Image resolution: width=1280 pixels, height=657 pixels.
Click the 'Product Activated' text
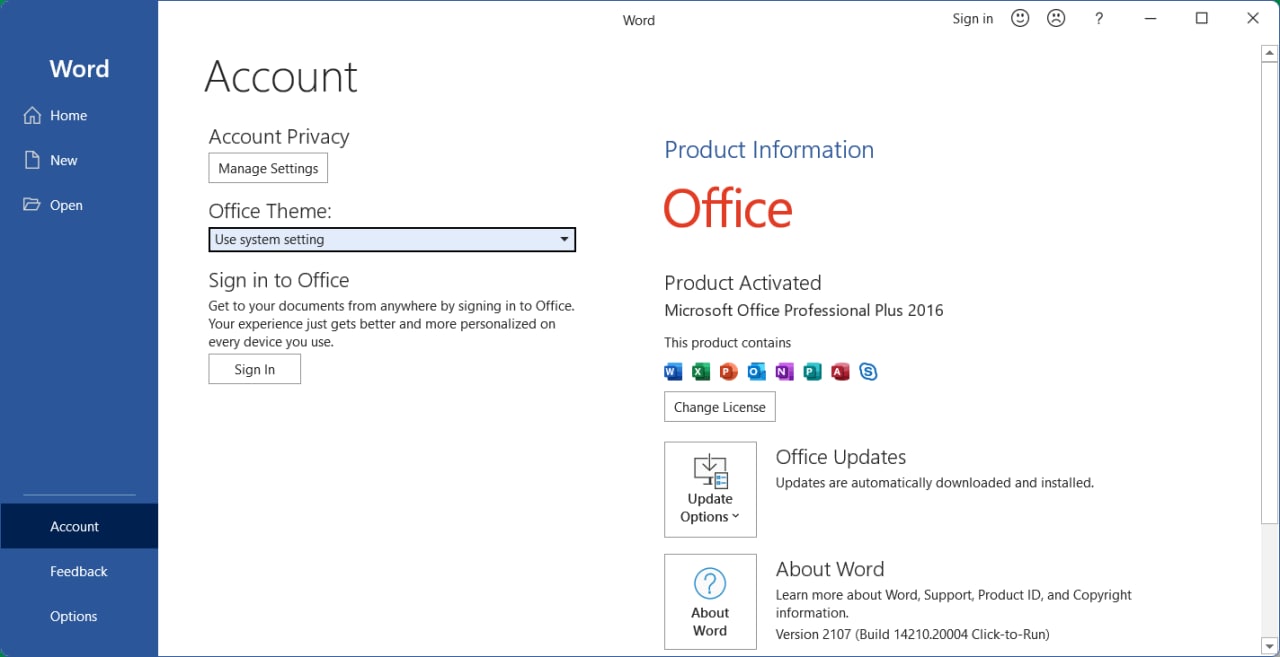tap(743, 283)
